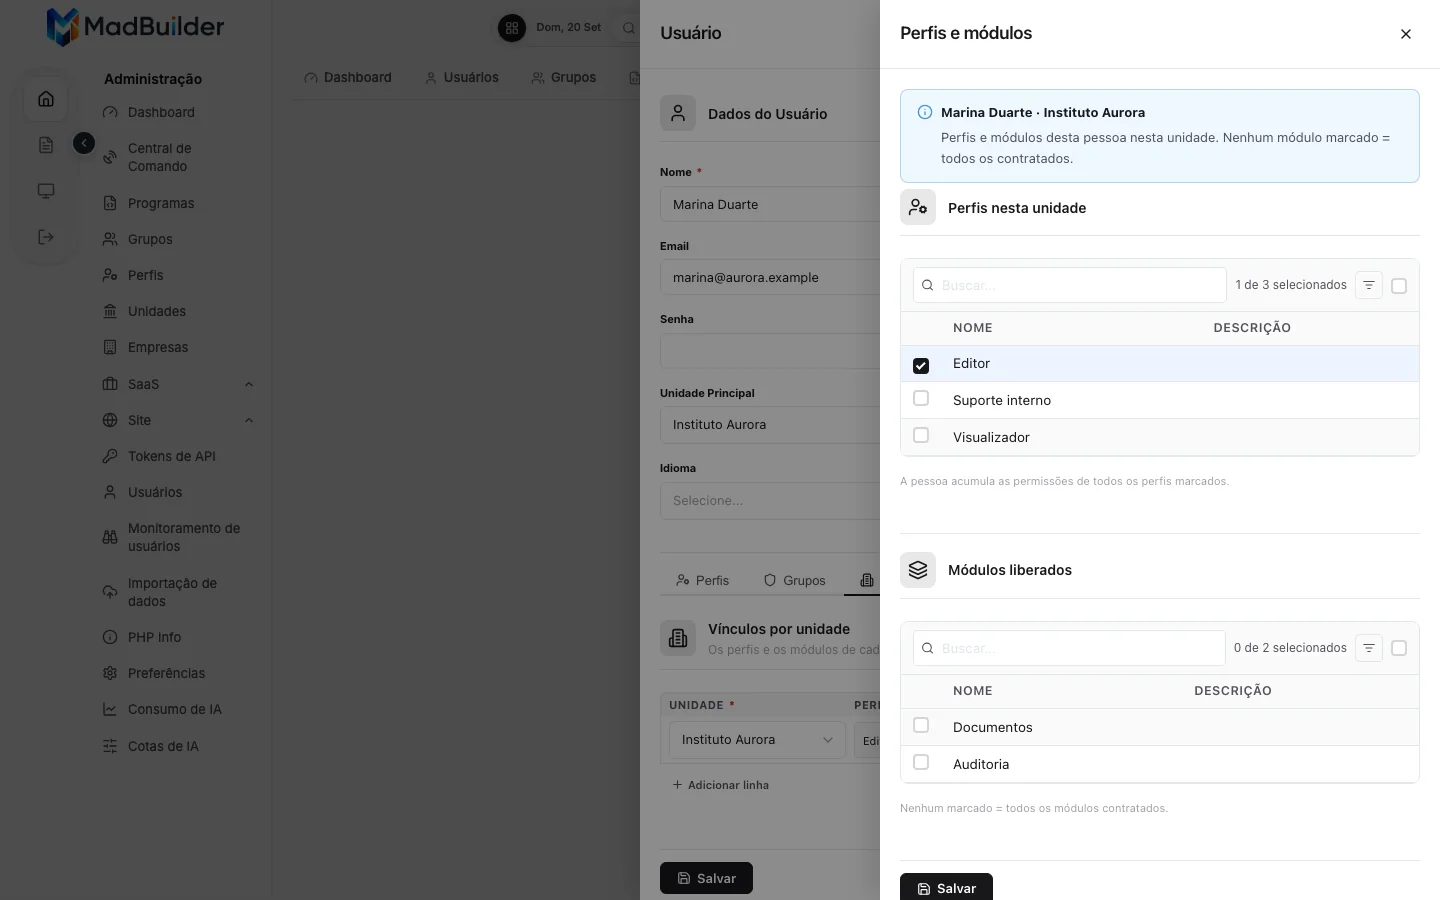The image size is (1440, 900).
Task: Check the Auditoria module checkbox
Action: click(x=921, y=763)
